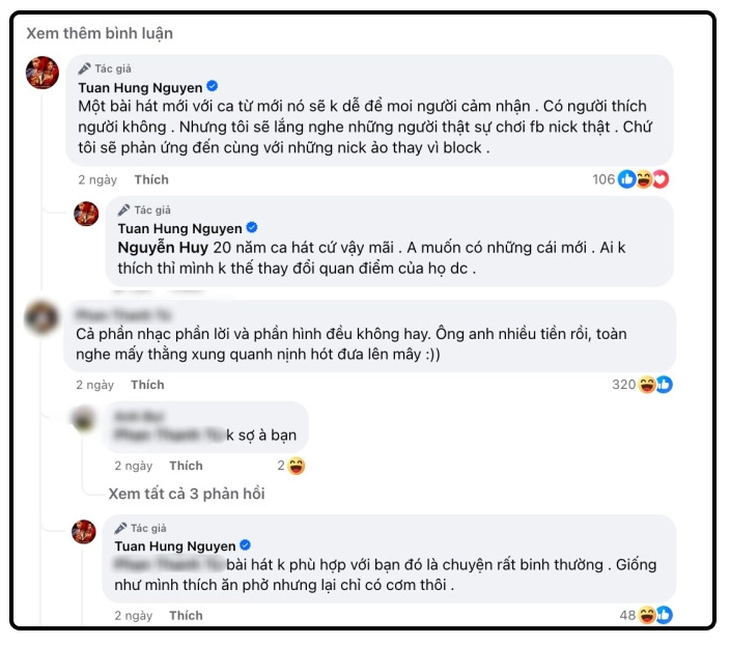Click haha reaction with count 2
Image resolution: width=730 pixels, height=645 pixels.
[x=291, y=466]
